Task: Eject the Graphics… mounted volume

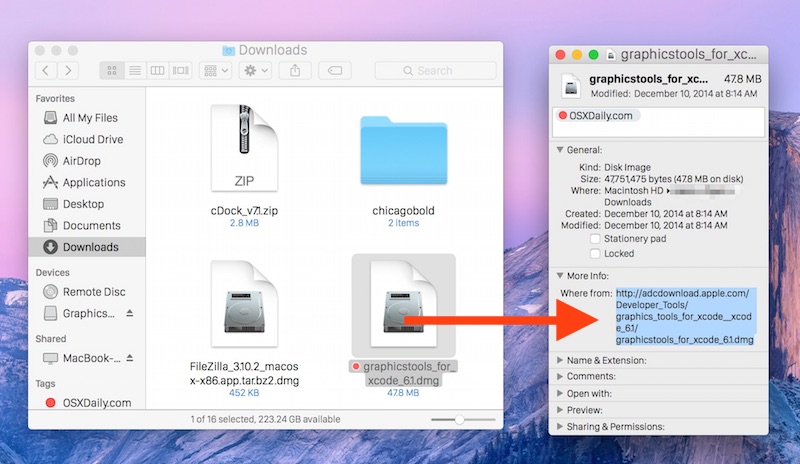Action: (x=130, y=313)
